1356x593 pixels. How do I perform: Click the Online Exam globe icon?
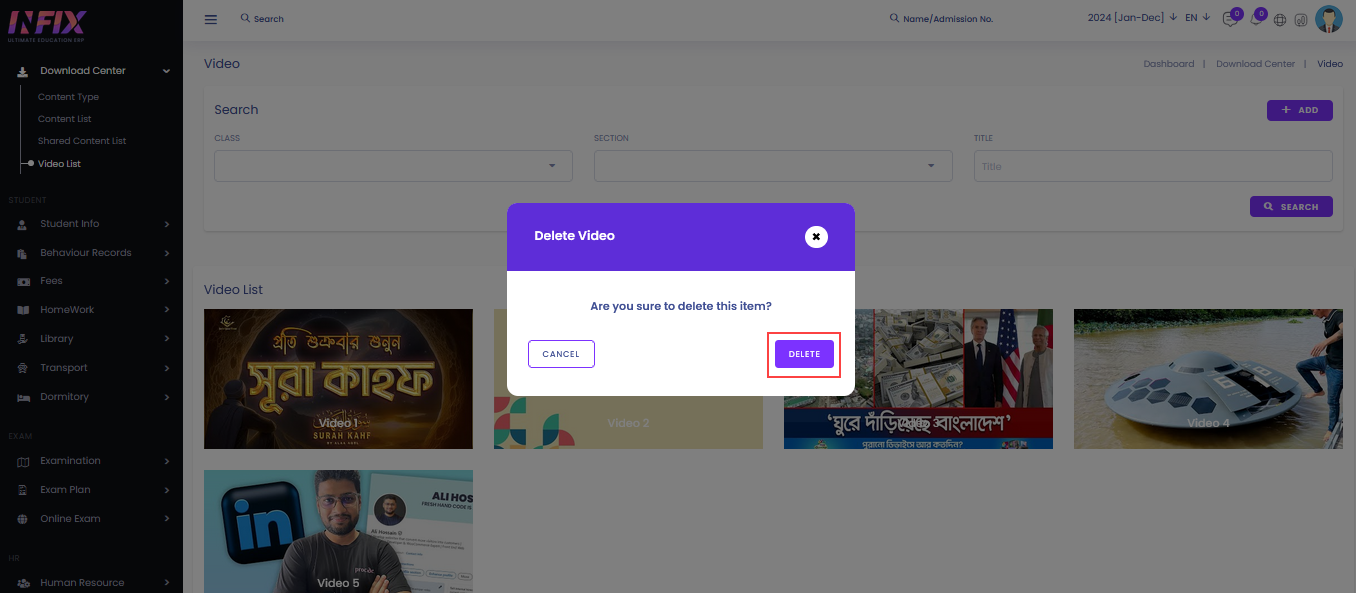click(23, 519)
